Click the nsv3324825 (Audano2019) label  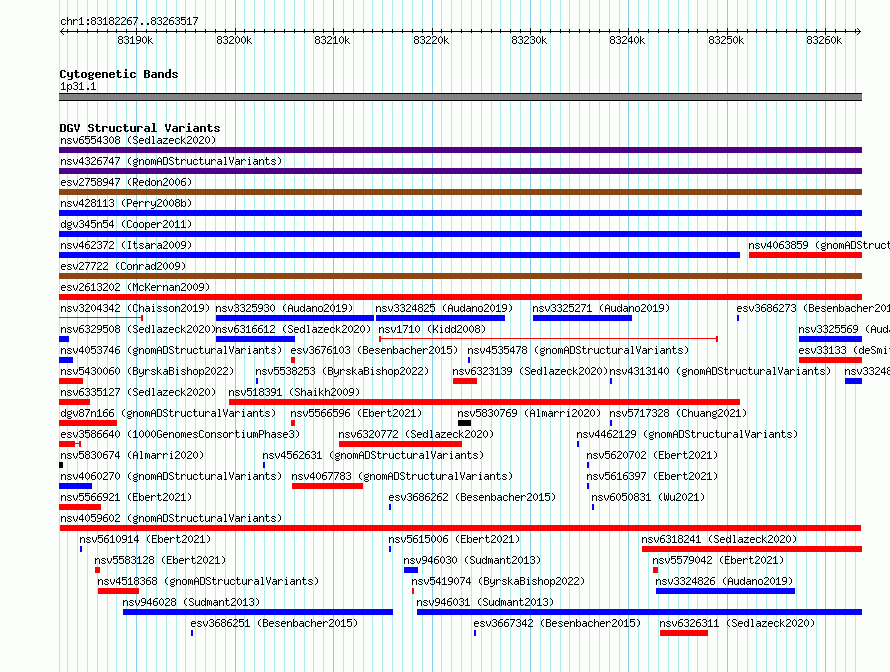coord(444,308)
